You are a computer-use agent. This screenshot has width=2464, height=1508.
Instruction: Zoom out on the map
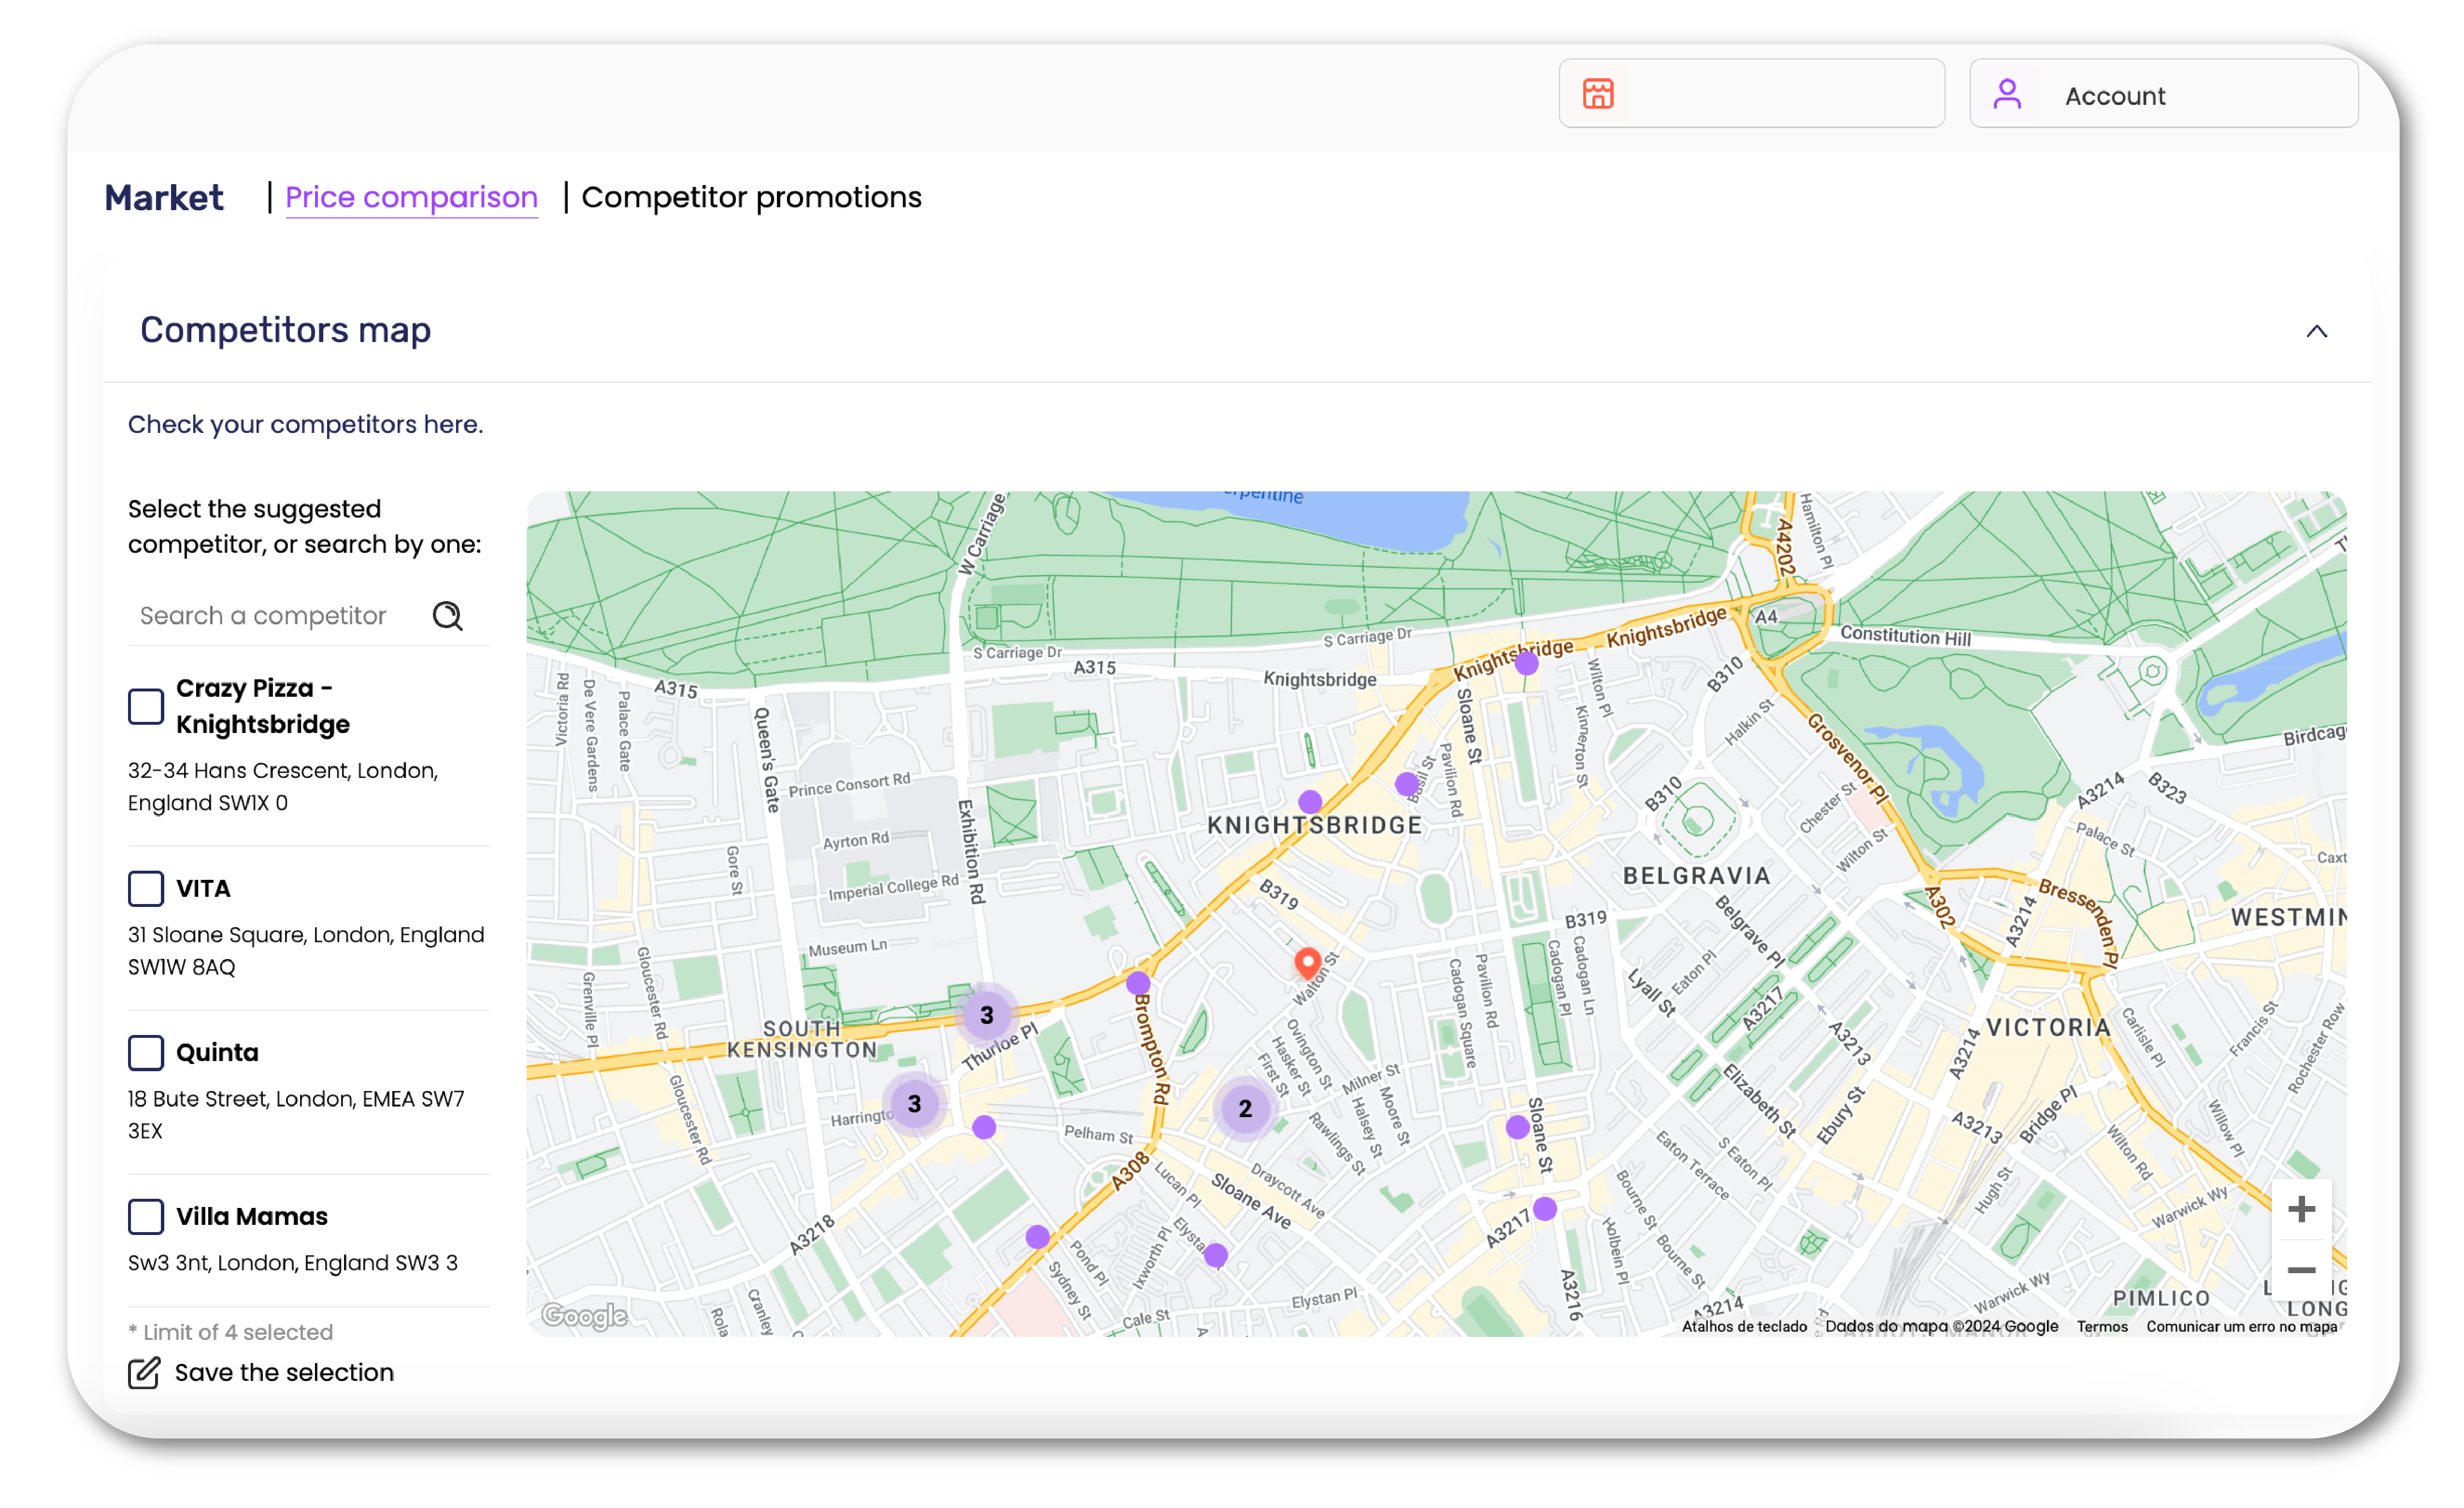(2301, 1270)
